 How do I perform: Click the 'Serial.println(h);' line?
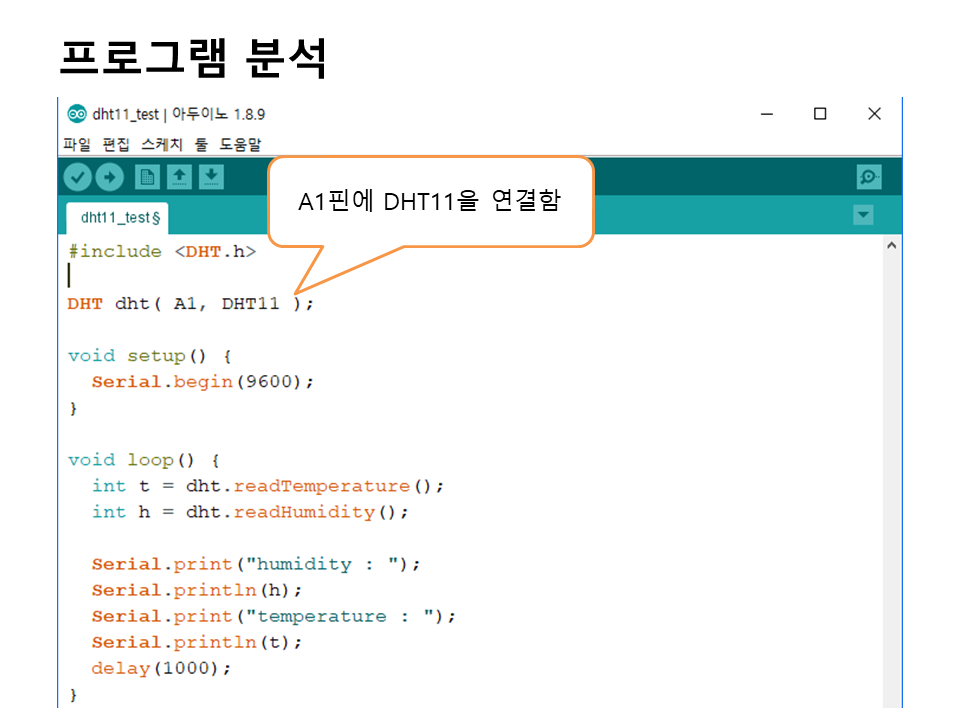click(x=197, y=590)
